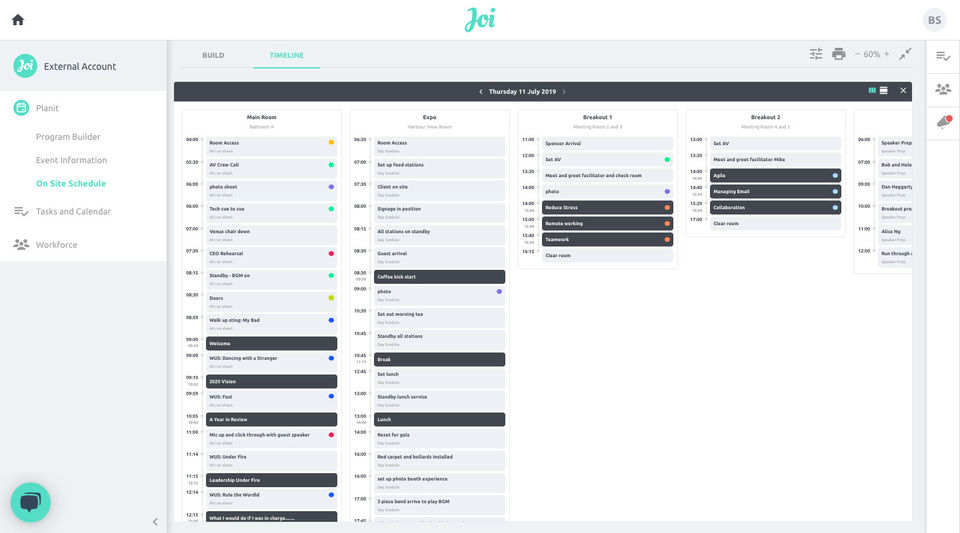Select Standby - BGM on item

tap(271, 279)
